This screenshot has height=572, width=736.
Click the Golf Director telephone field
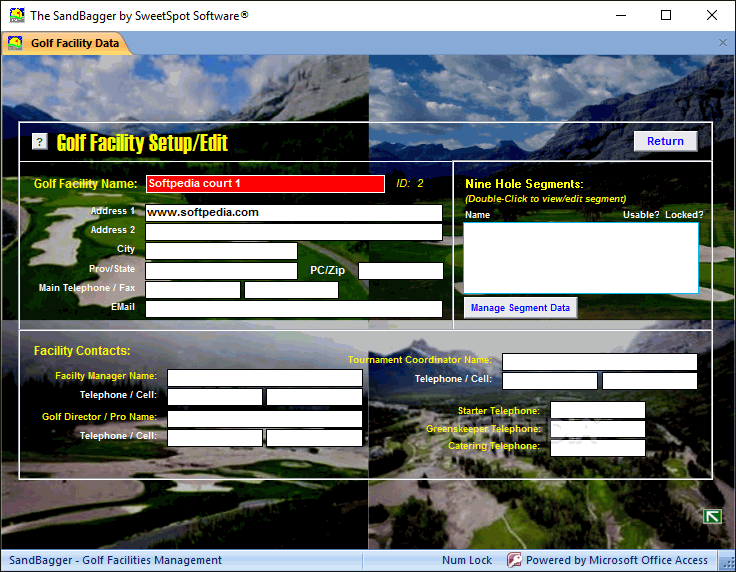click(x=215, y=438)
